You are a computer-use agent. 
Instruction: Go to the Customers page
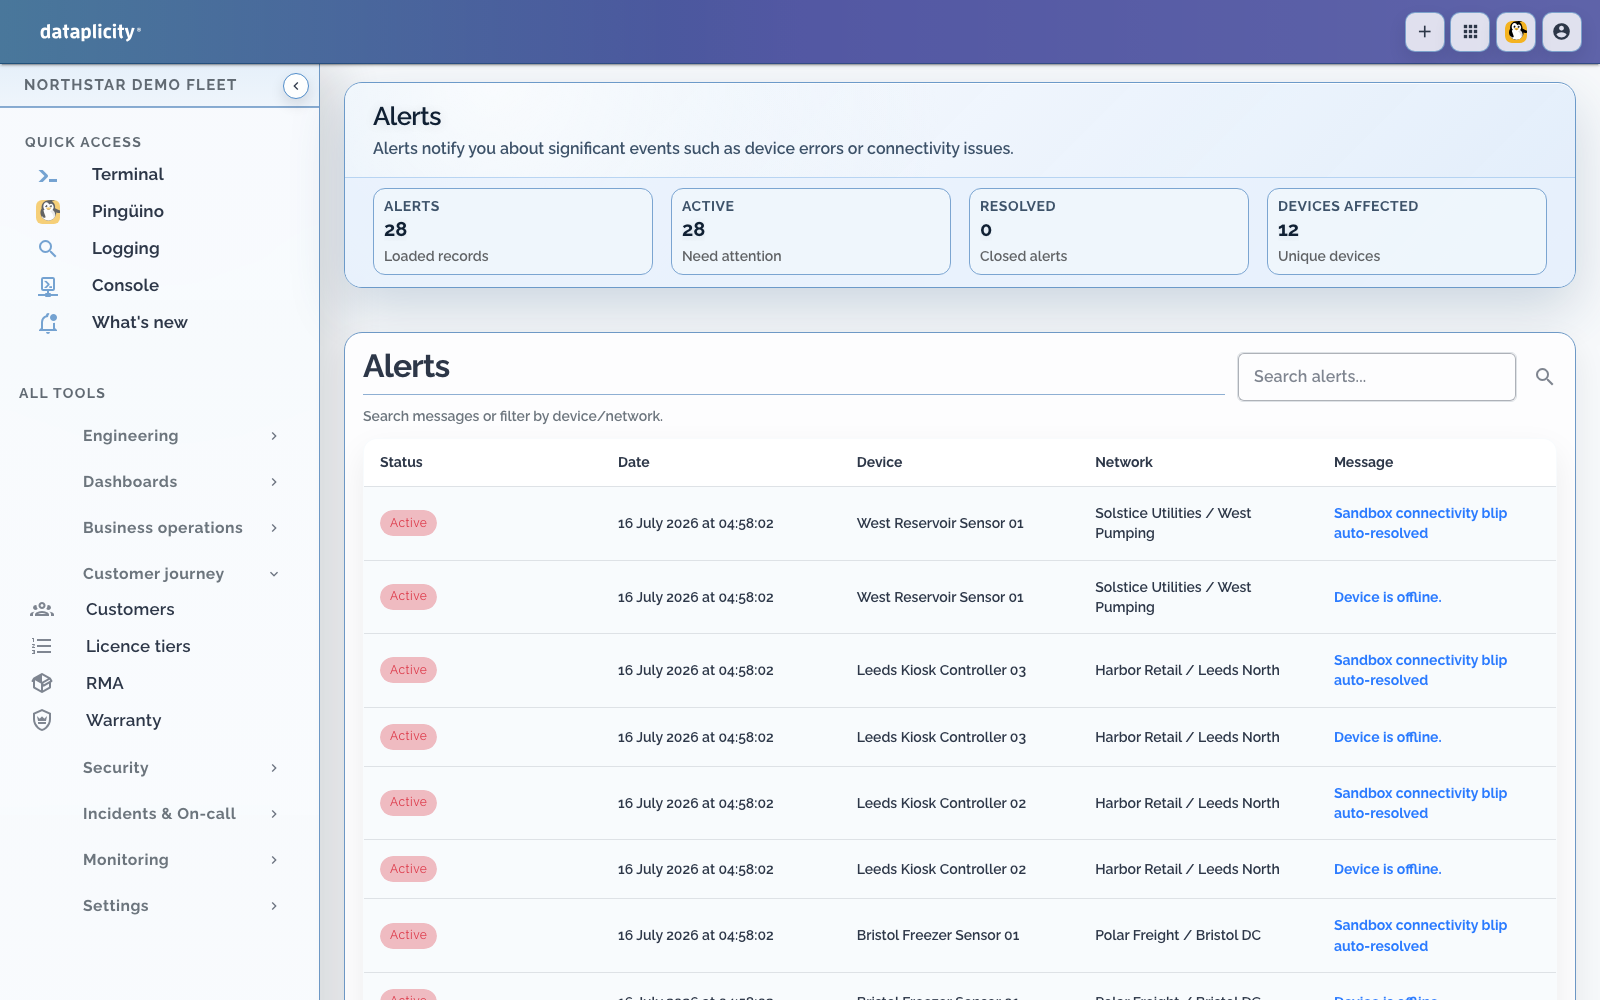point(130,610)
